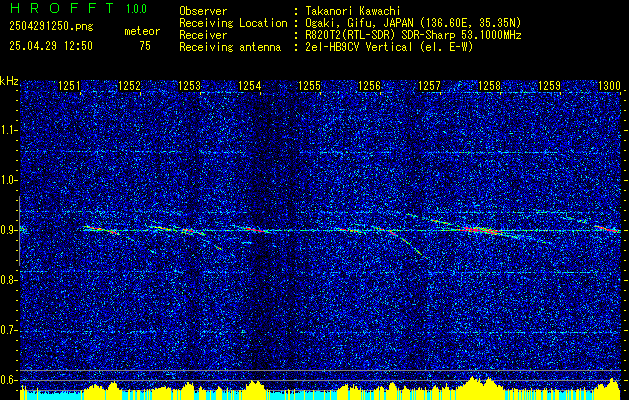
Task: Click time marker 1251
Action: 69,86
